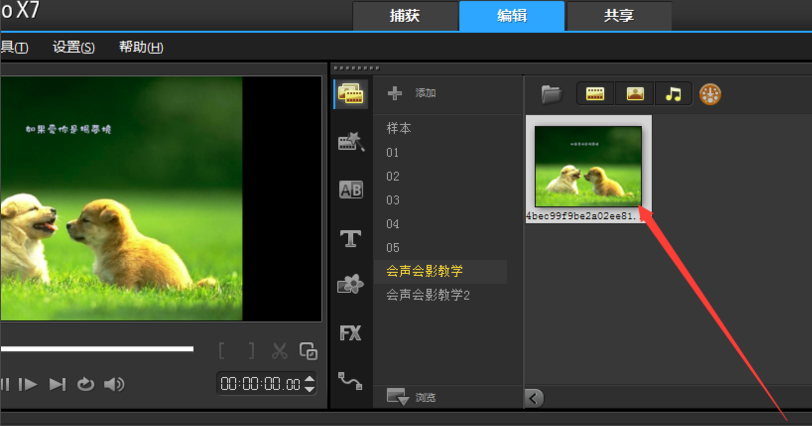
Task: Switch to the 捕获 (Capture) tab
Action: click(405, 16)
